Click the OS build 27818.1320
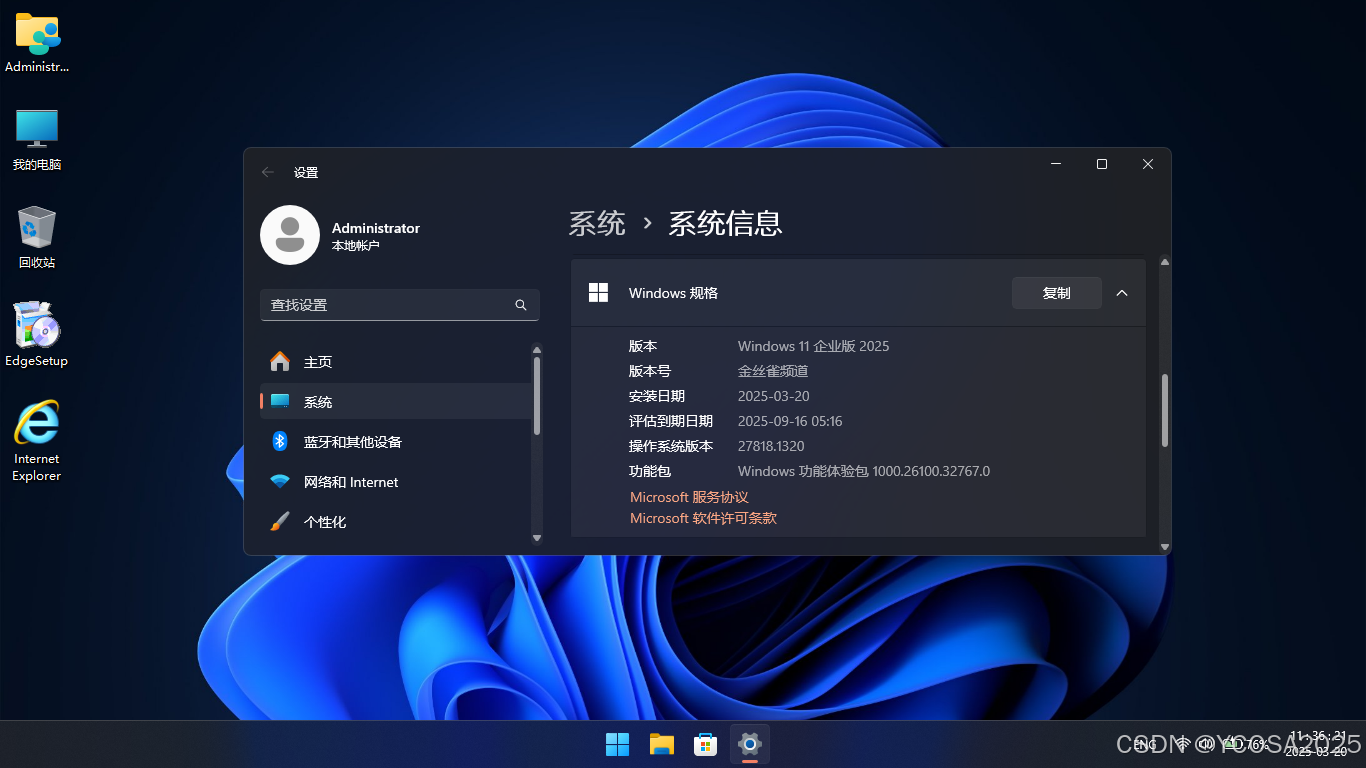This screenshot has height=768, width=1366. coord(771,446)
